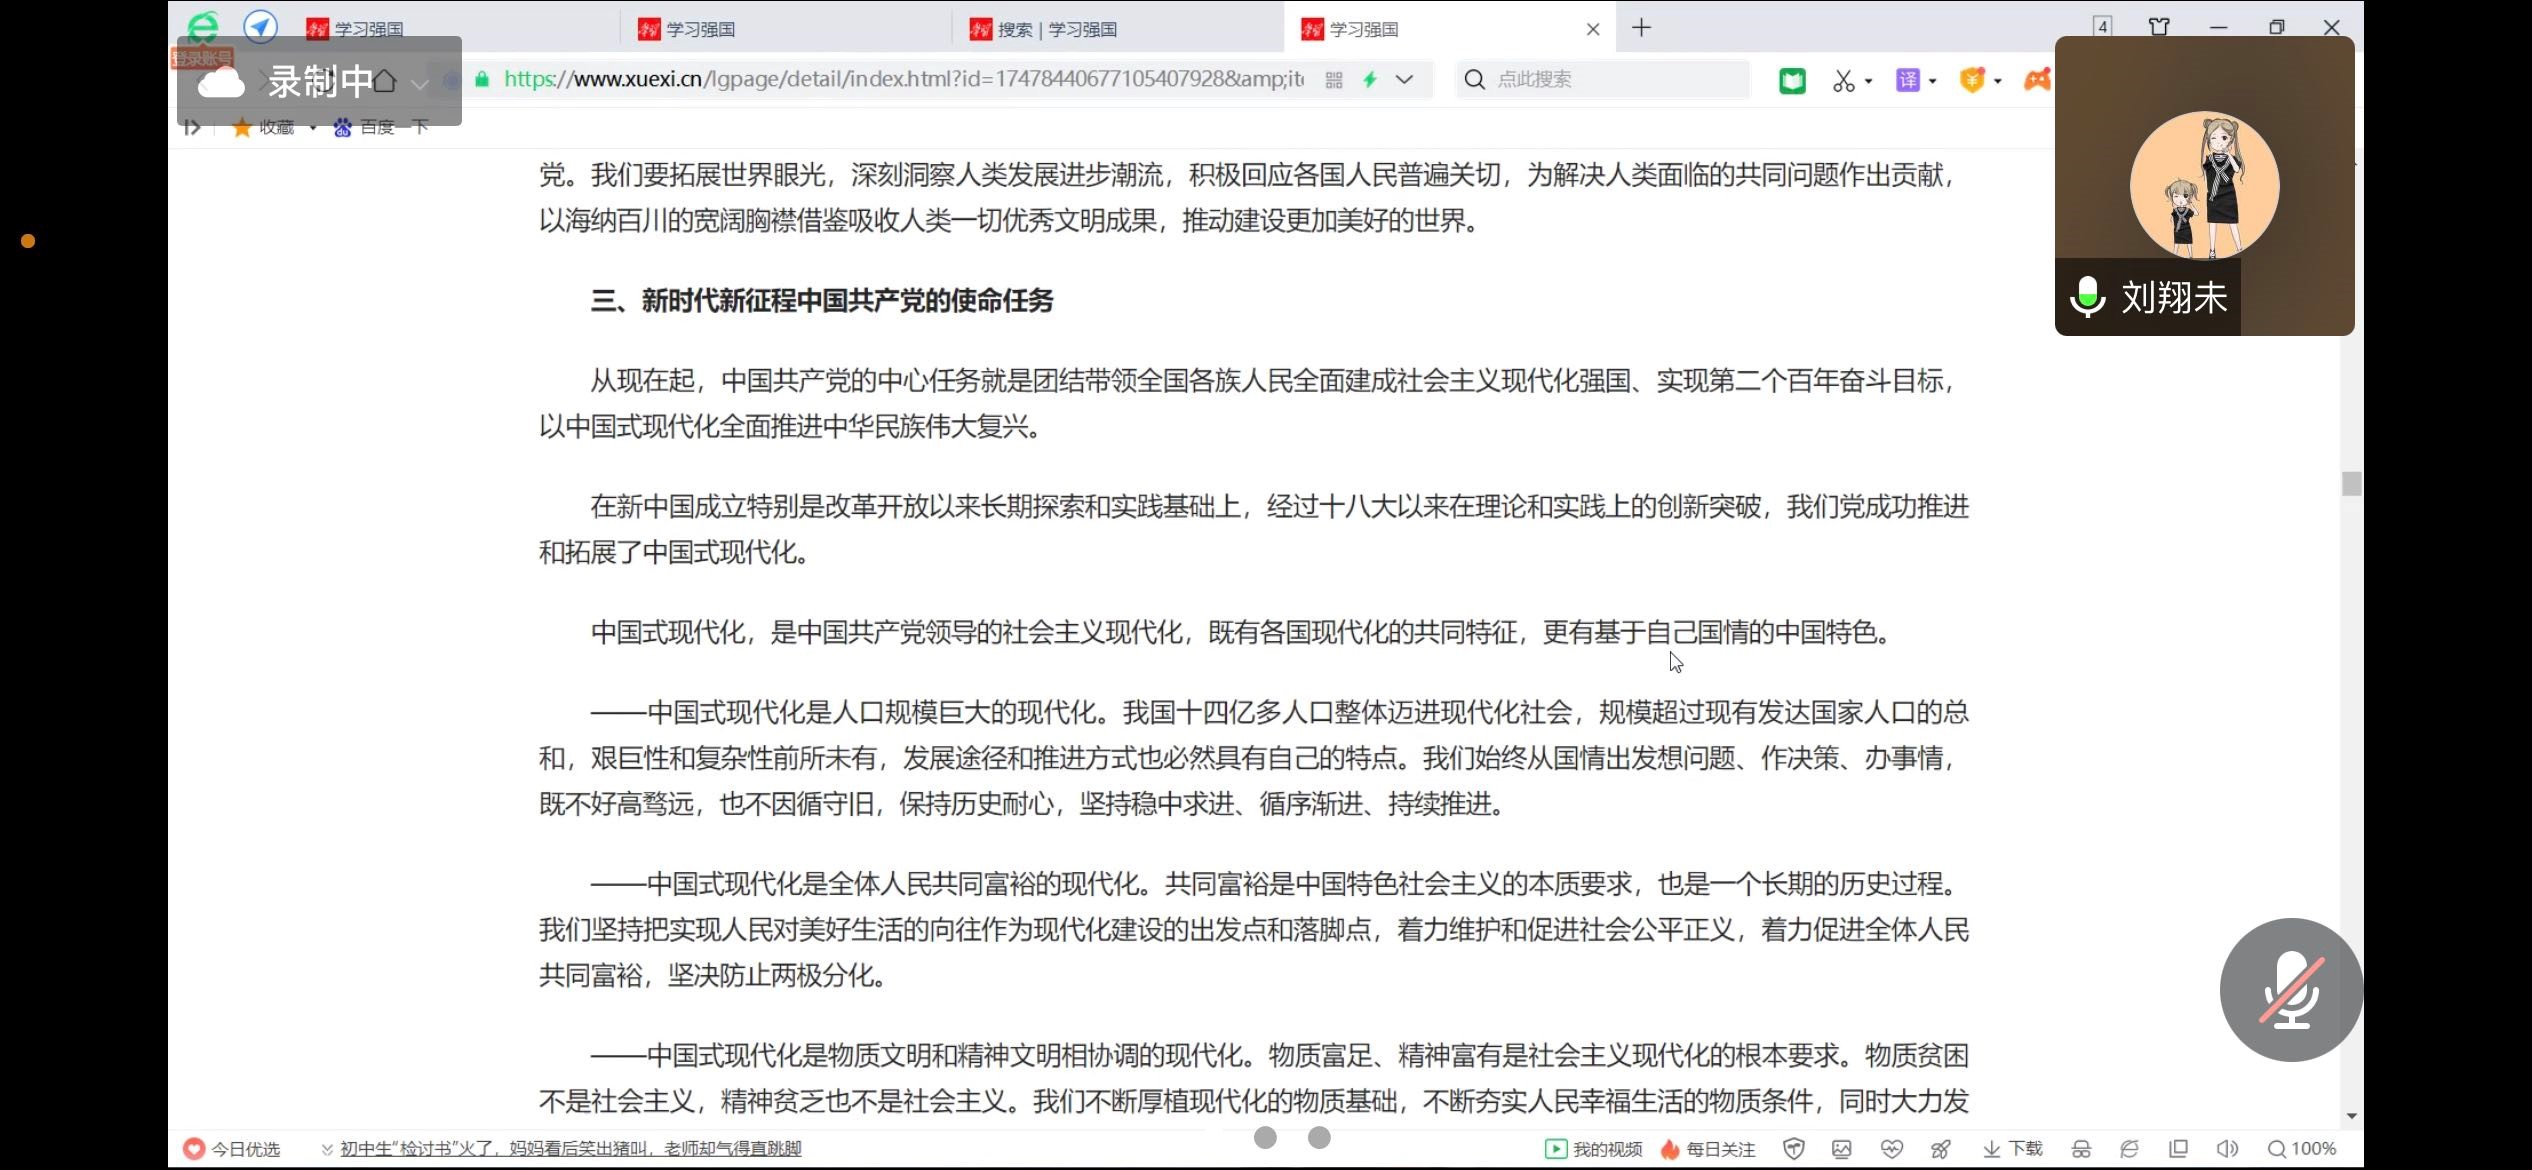The width and height of the screenshot is (2532, 1170).
Task: Open the security shield icon in status bar
Action: (x=1794, y=1149)
